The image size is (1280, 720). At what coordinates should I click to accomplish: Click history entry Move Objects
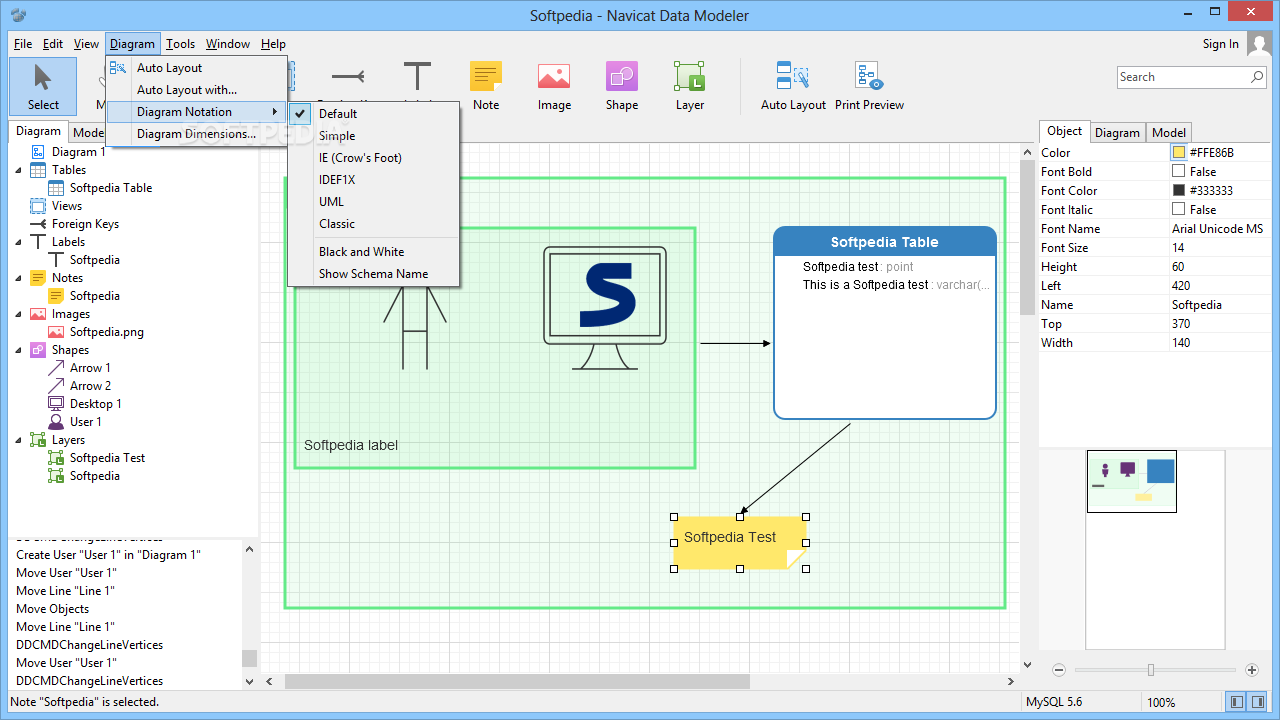tap(53, 609)
